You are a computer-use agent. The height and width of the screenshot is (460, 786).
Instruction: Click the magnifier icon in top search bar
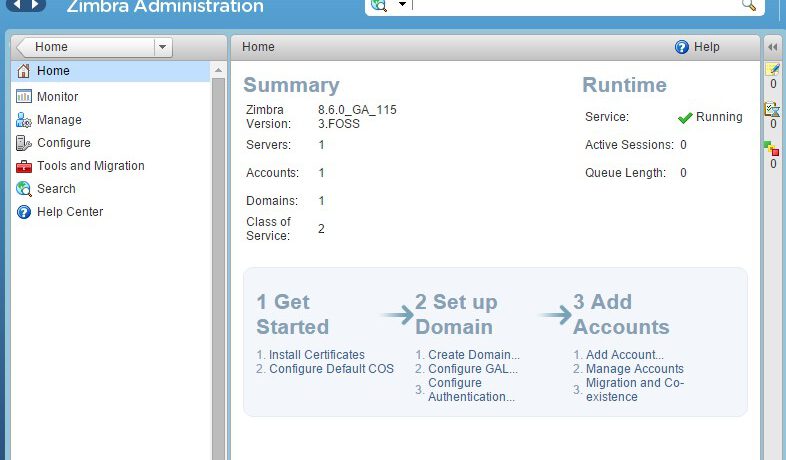pyautogui.click(x=748, y=6)
